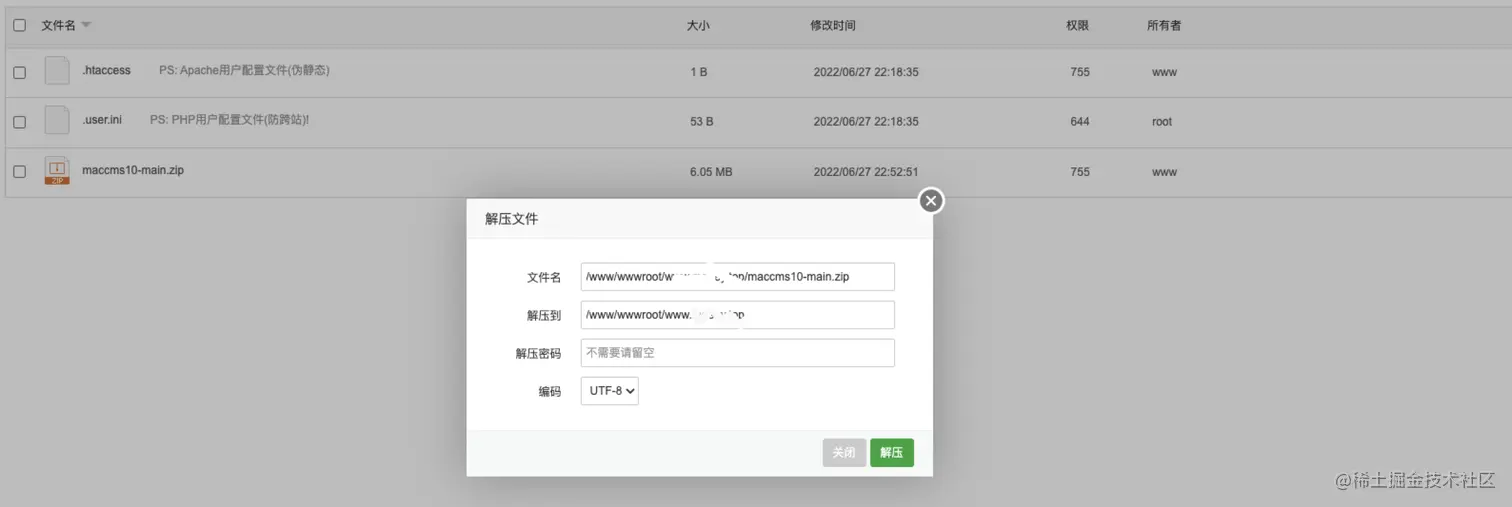Focus the 解压密码 password field

[737, 353]
